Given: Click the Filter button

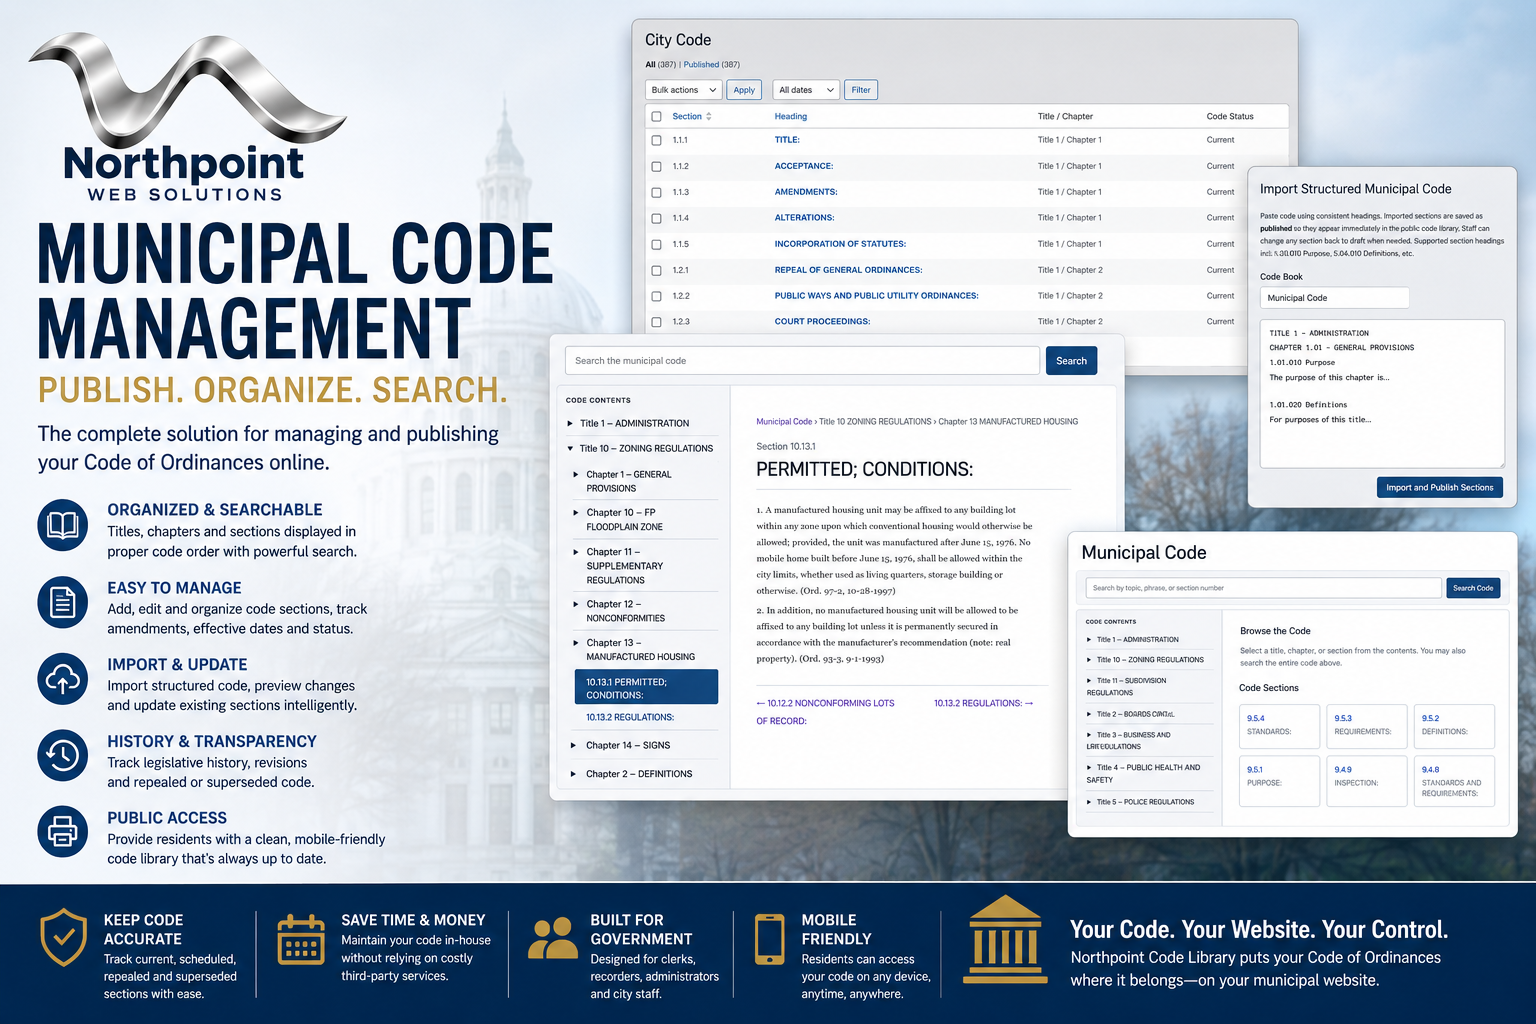Looking at the screenshot, I should pyautogui.click(x=861, y=90).
